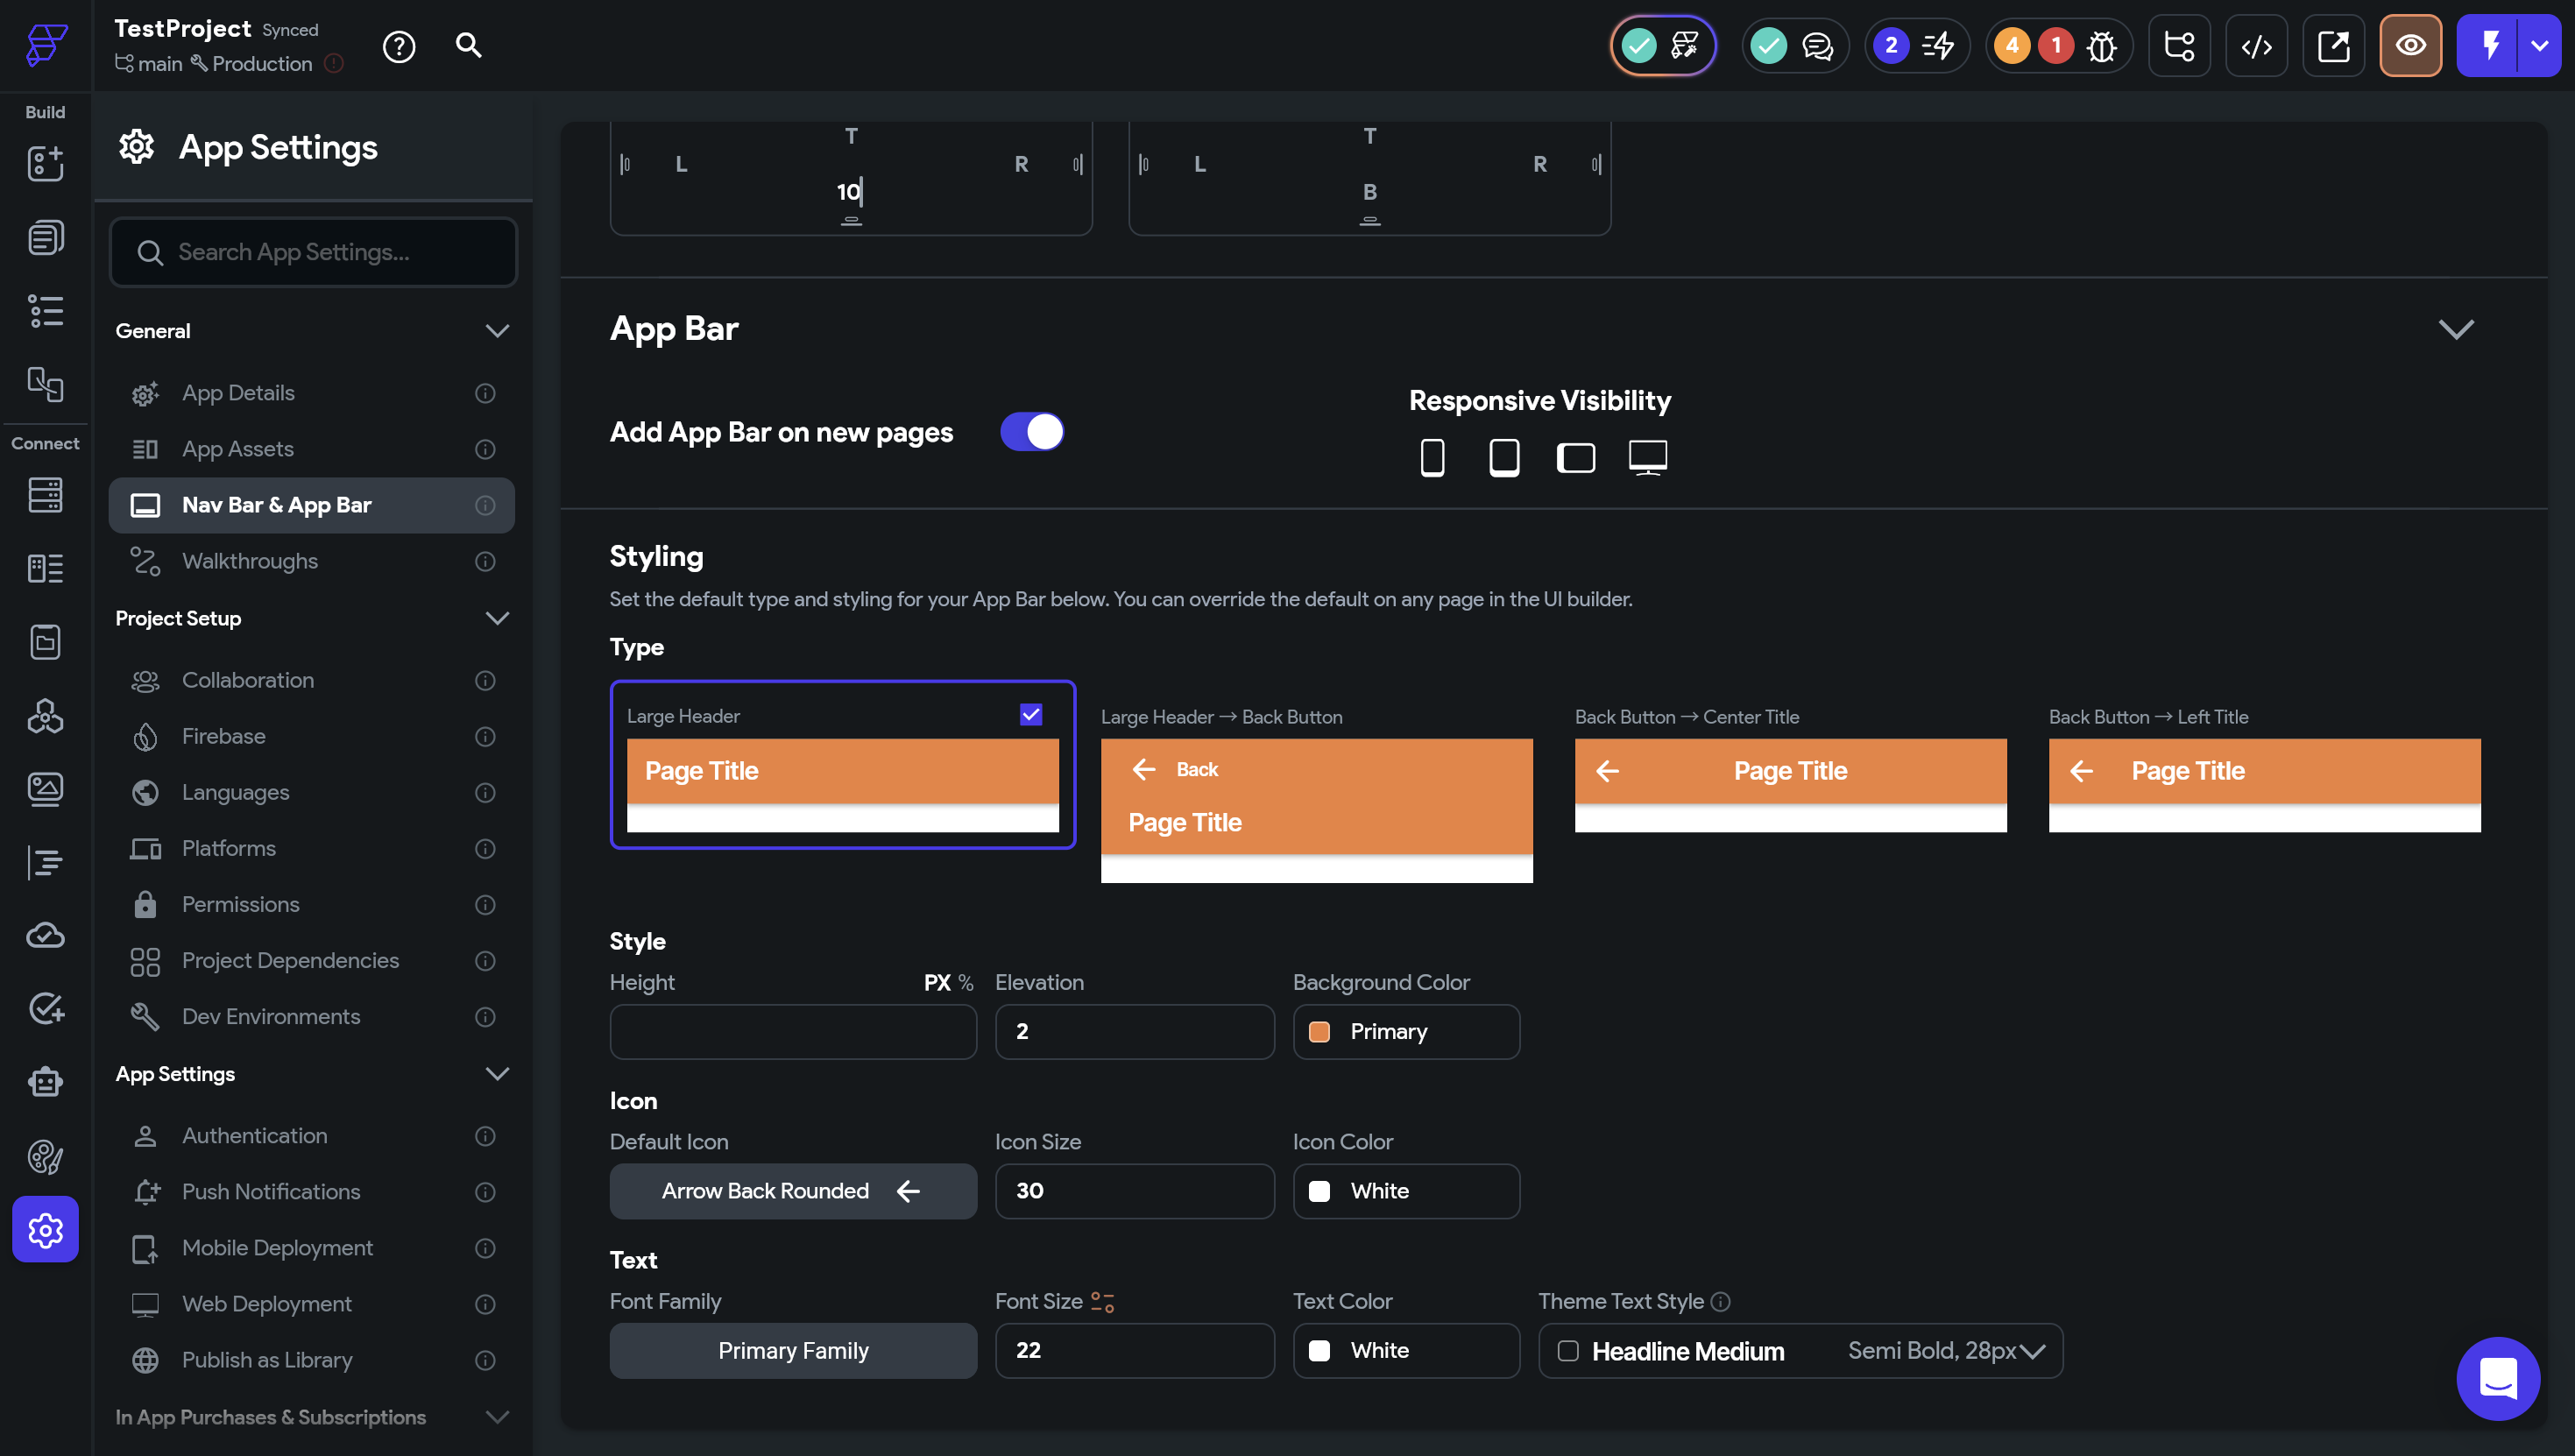Toggle the Large Header type checkbox

(x=1030, y=715)
